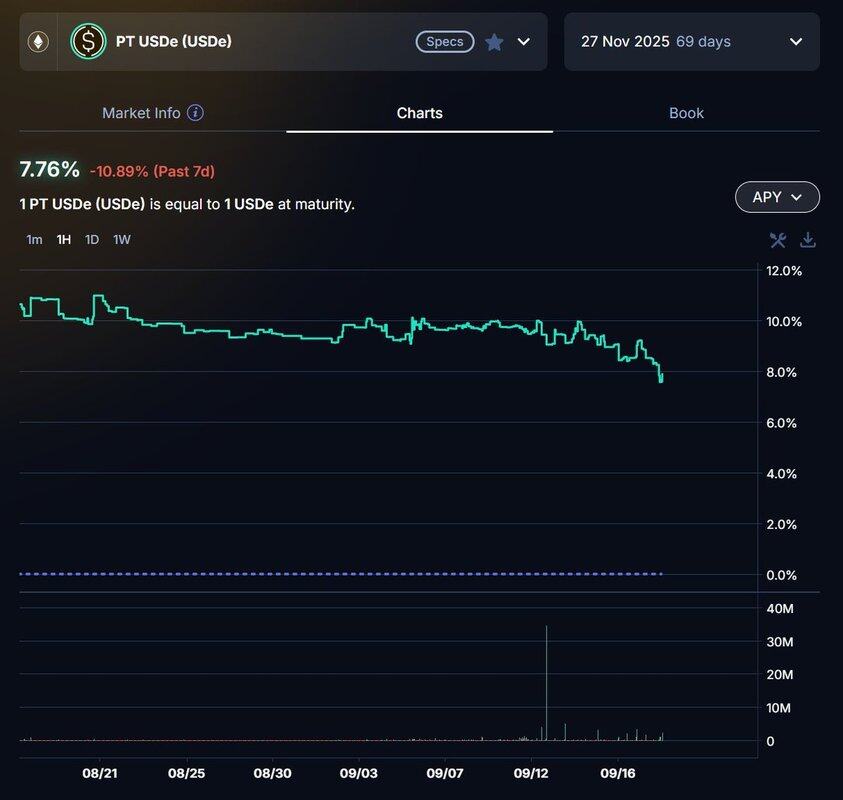Click the latest APY line endpoint
The width and height of the screenshot is (843, 800).
click(x=661, y=376)
